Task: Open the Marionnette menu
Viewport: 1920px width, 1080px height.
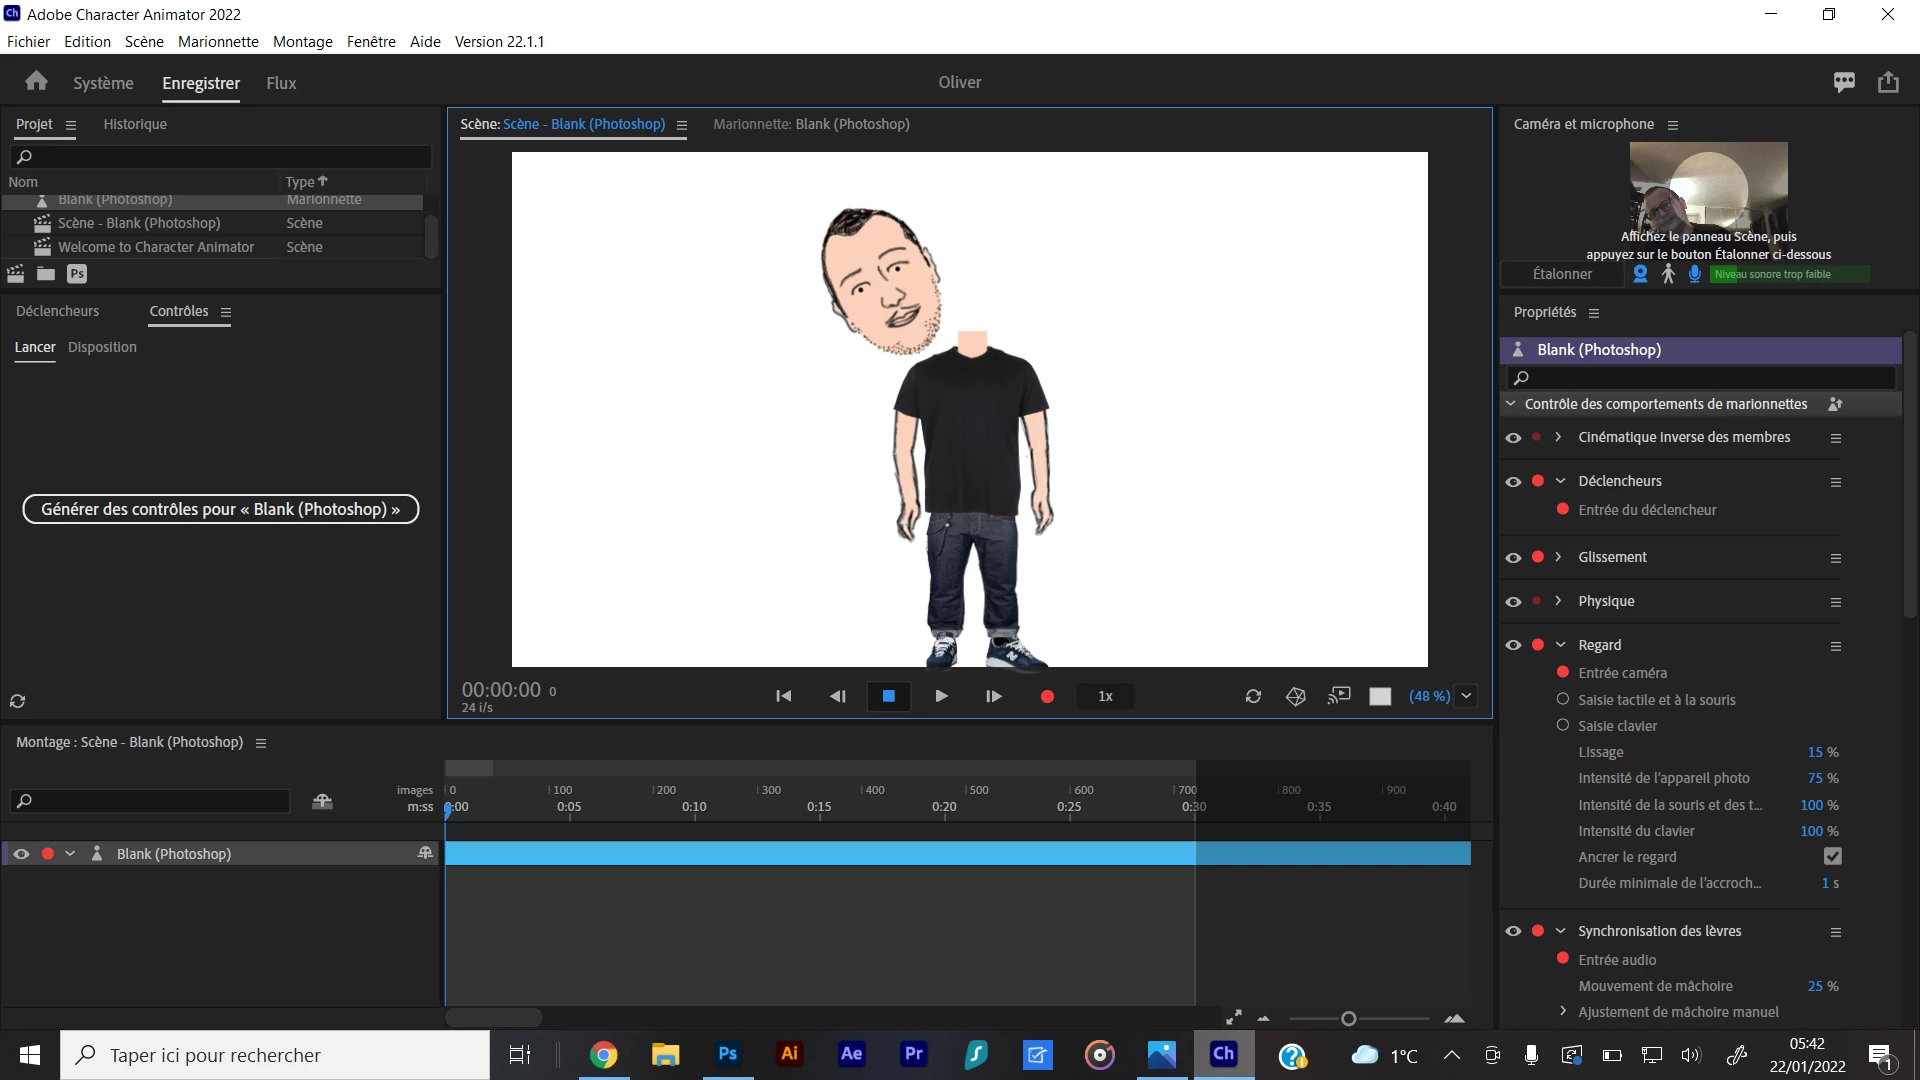Action: click(x=218, y=41)
